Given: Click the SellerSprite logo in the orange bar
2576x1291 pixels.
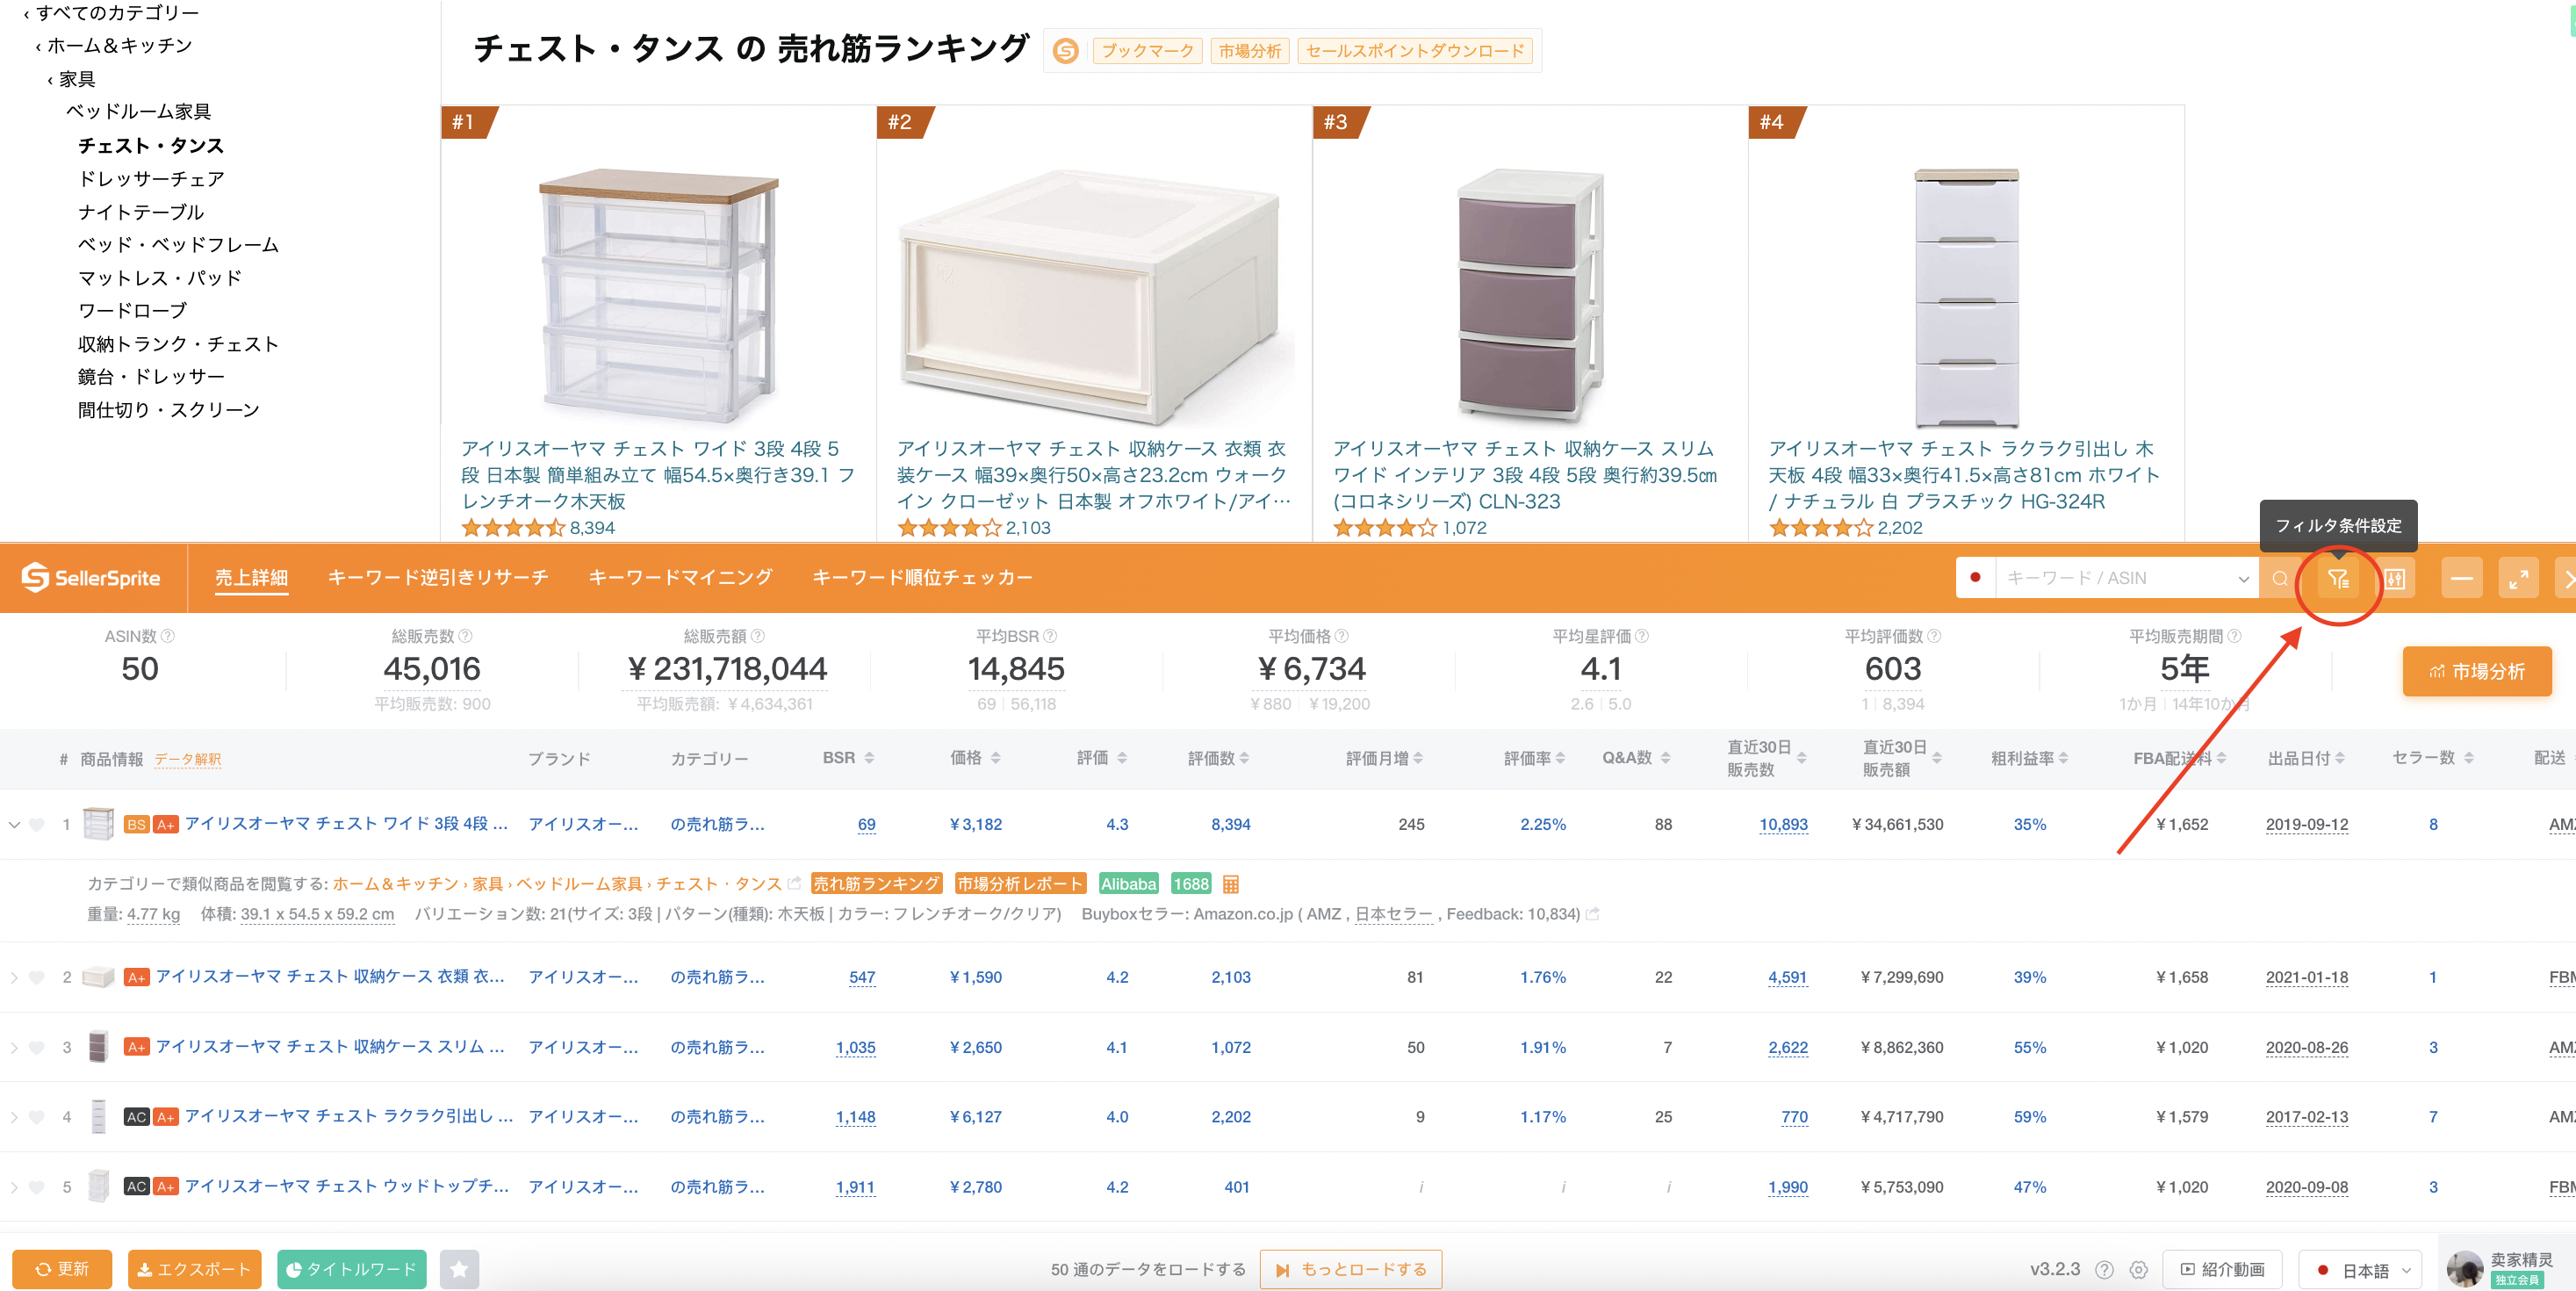Looking at the screenshot, I should click(91, 577).
